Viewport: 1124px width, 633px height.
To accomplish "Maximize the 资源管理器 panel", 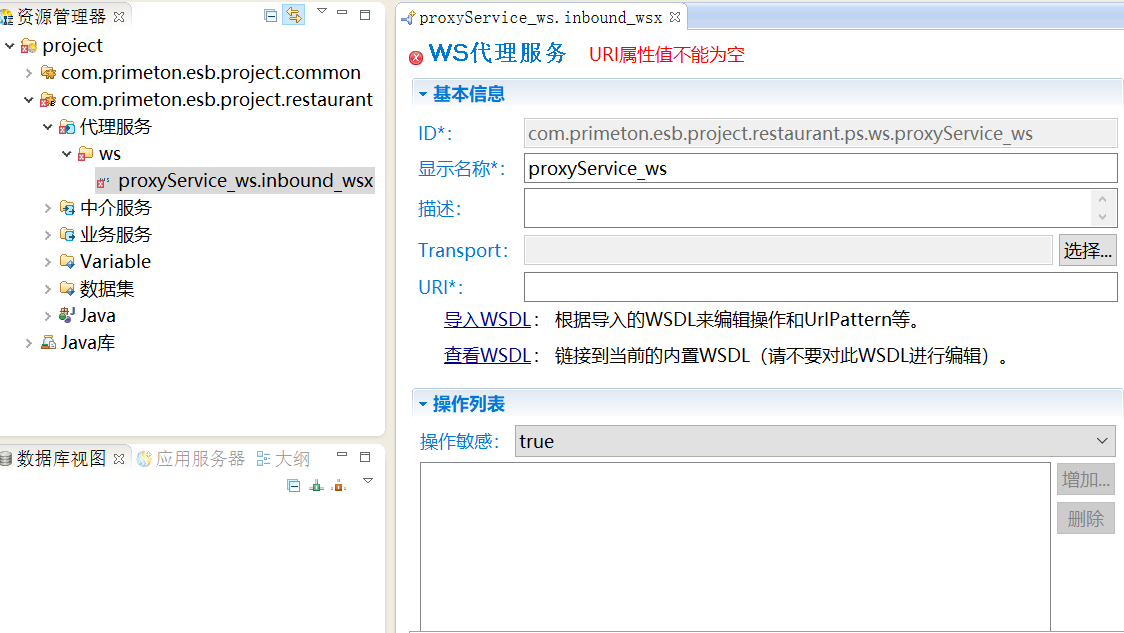I will (365, 14).
